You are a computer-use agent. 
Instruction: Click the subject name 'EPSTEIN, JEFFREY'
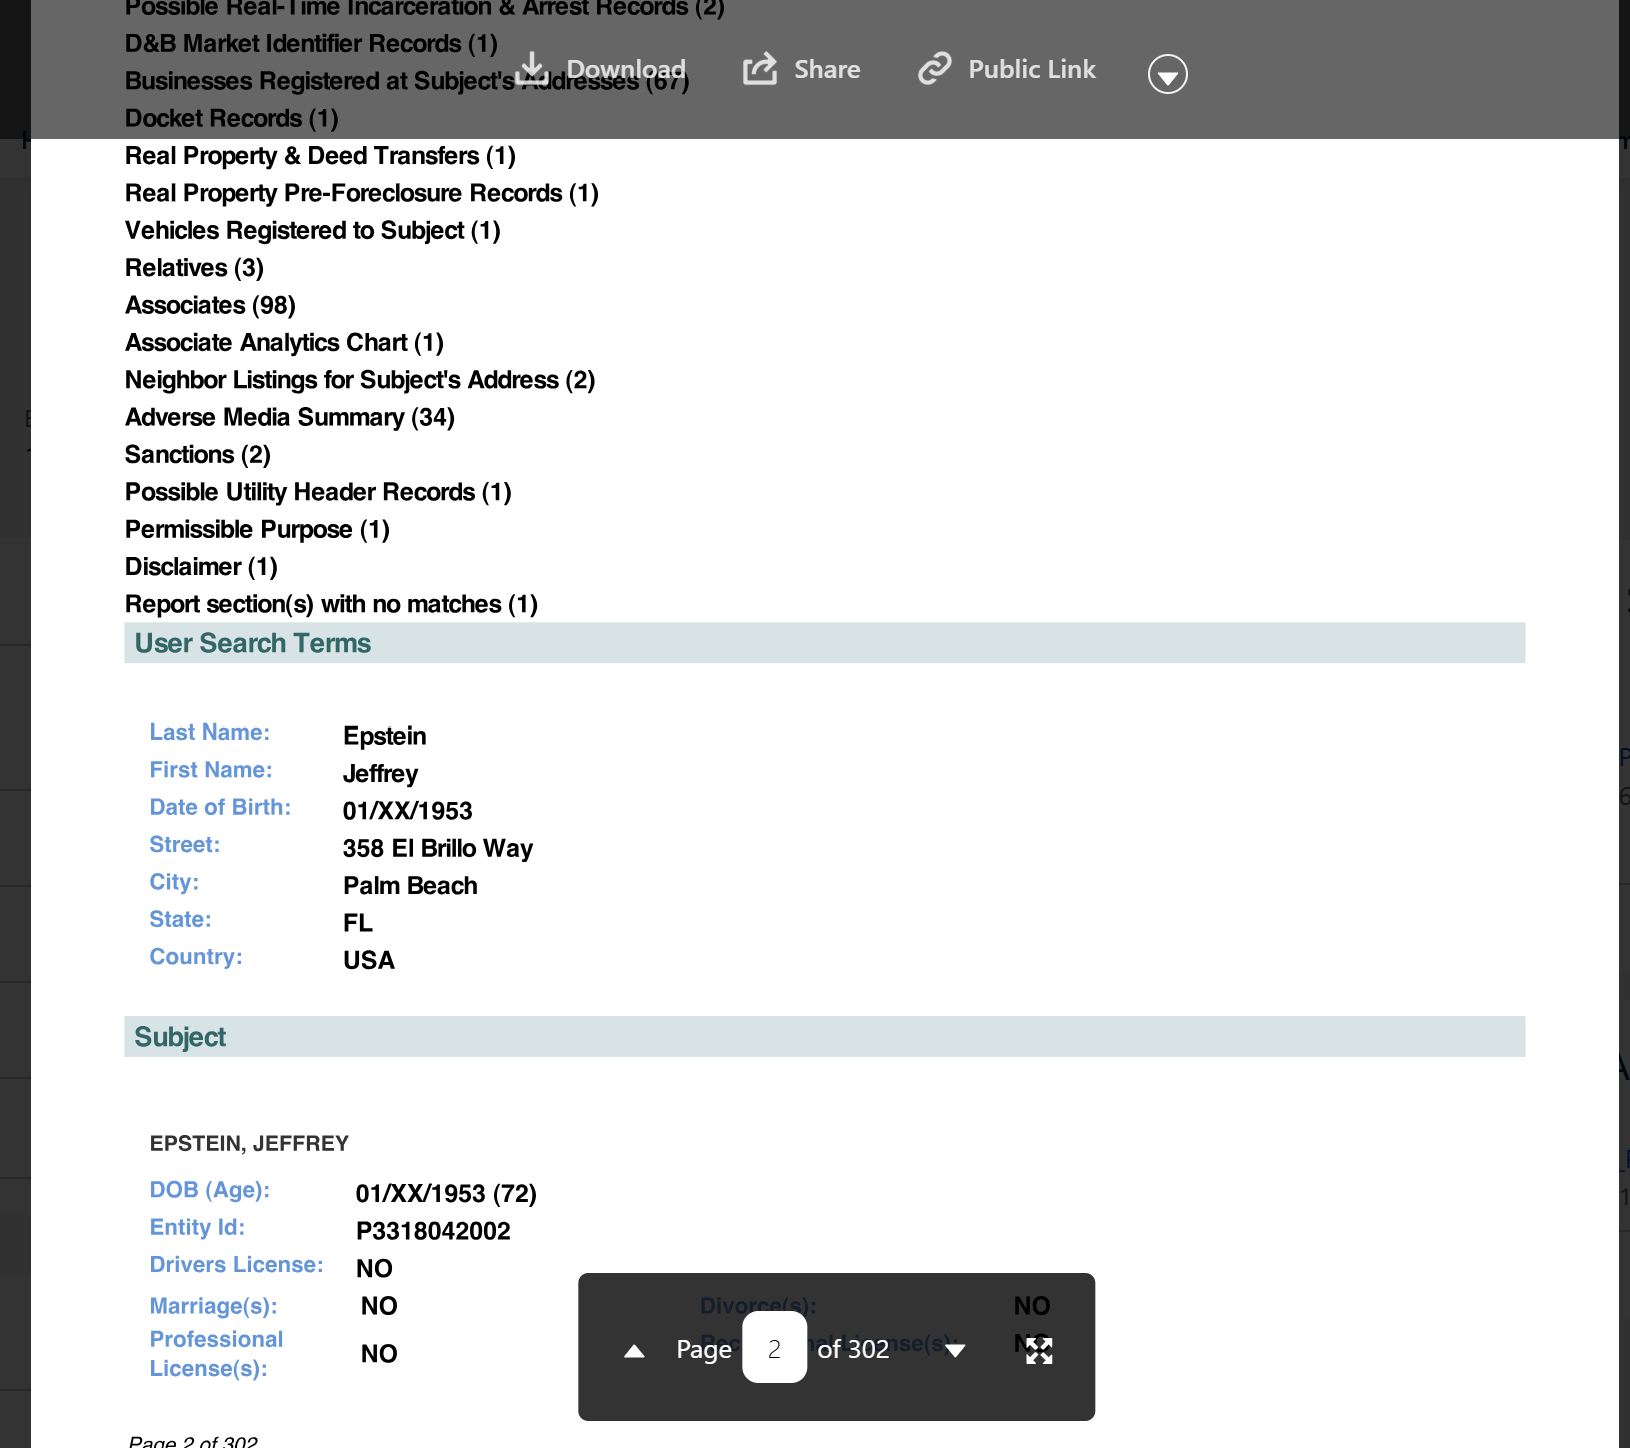[249, 1143]
